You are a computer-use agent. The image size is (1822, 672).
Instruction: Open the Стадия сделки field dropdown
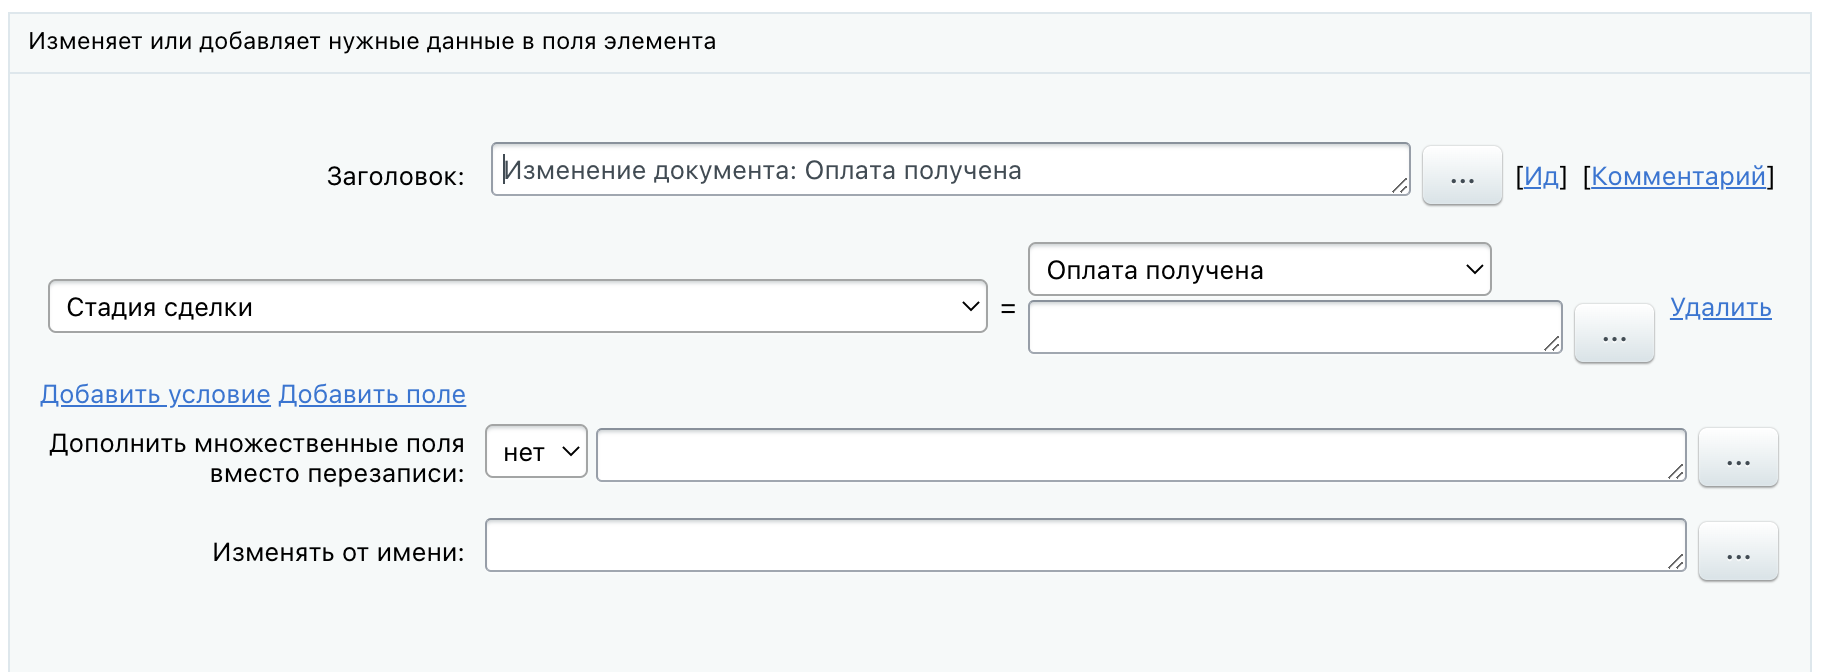(x=517, y=306)
